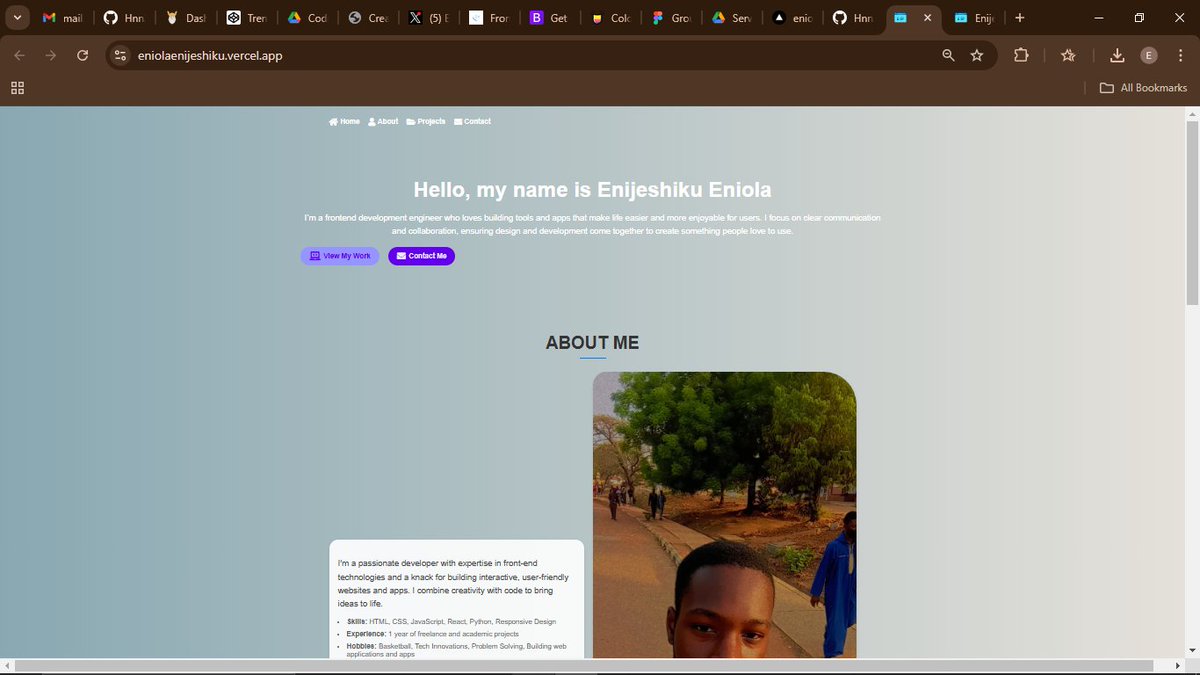Go to Projects in site navigation
The width and height of the screenshot is (1200, 675).
pyautogui.click(x=425, y=122)
